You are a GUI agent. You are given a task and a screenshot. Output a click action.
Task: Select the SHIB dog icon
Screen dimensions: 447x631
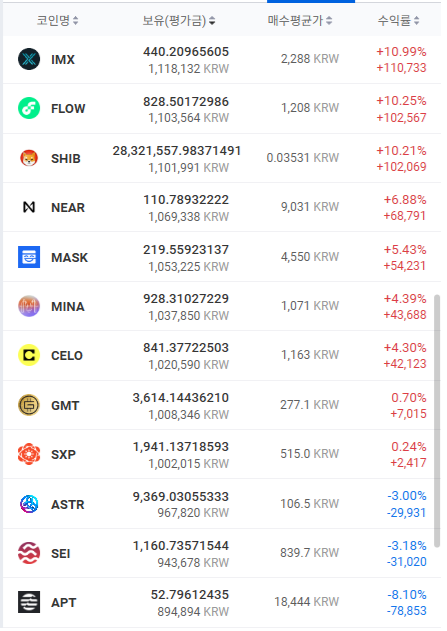[x=29, y=158]
